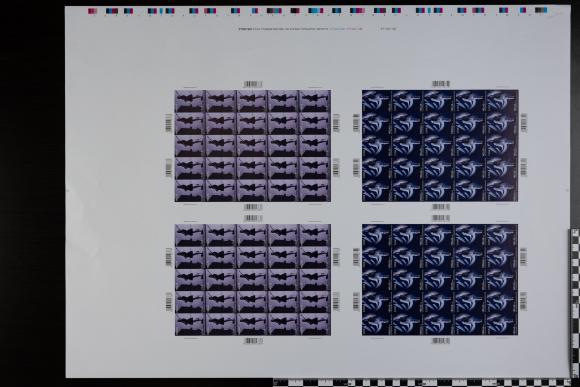Image resolution: width=580 pixels, height=387 pixels.
Task: Click the printed text line below color bars
Action: (317, 28)
